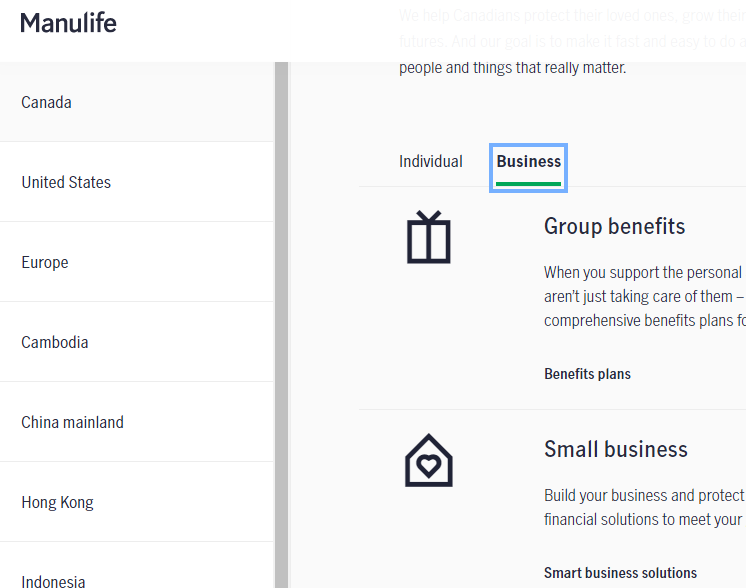Screen dimensions: 746x588
Task: Select the Business tab
Action: coord(529,167)
